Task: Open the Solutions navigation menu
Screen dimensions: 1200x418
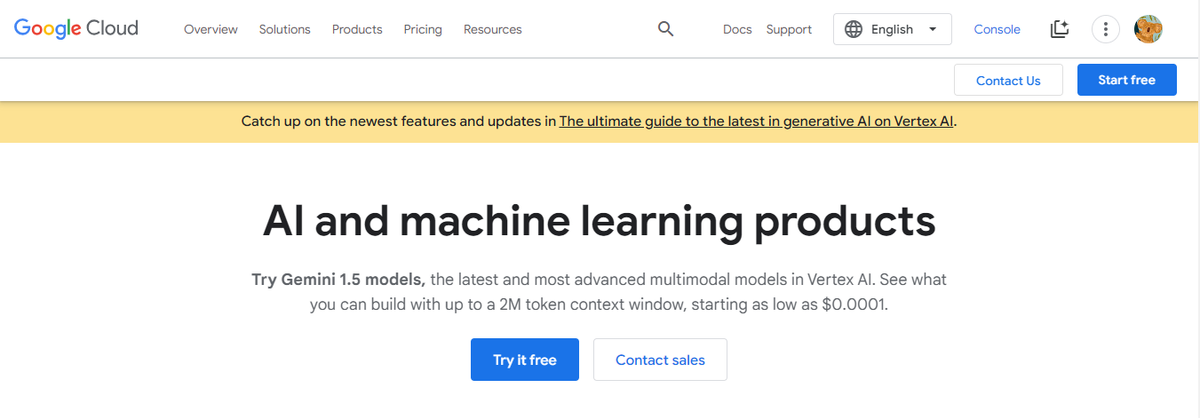Action: click(285, 29)
